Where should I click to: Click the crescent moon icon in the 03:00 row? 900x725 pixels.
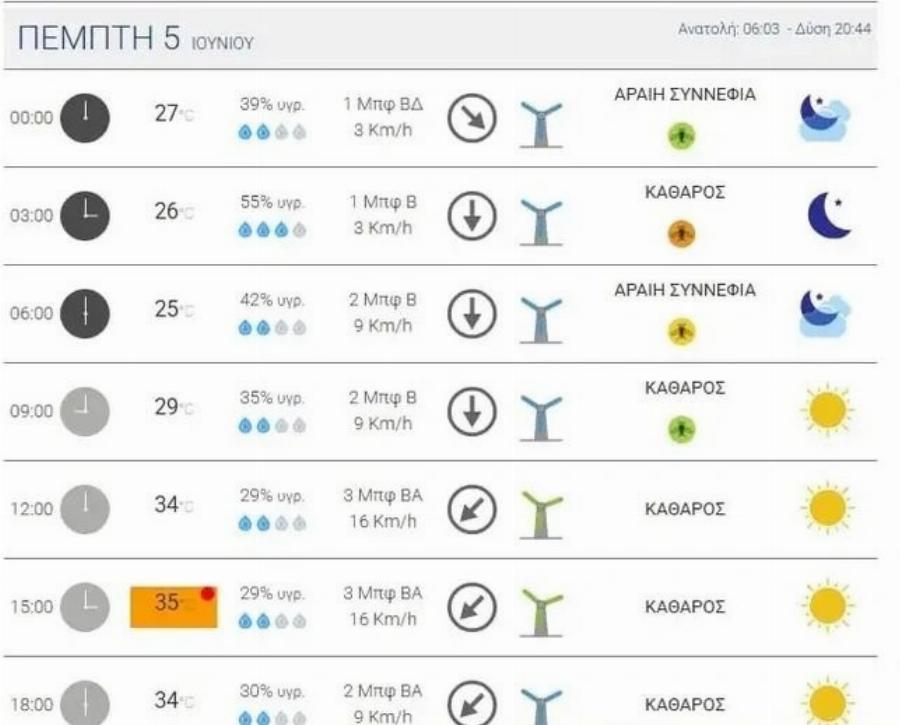828,215
